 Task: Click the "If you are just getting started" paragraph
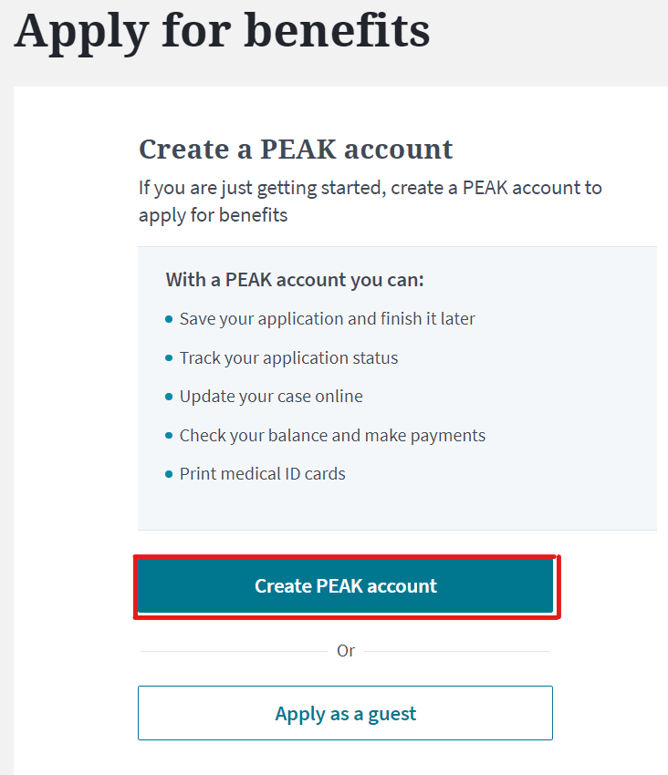(x=370, y=201)
